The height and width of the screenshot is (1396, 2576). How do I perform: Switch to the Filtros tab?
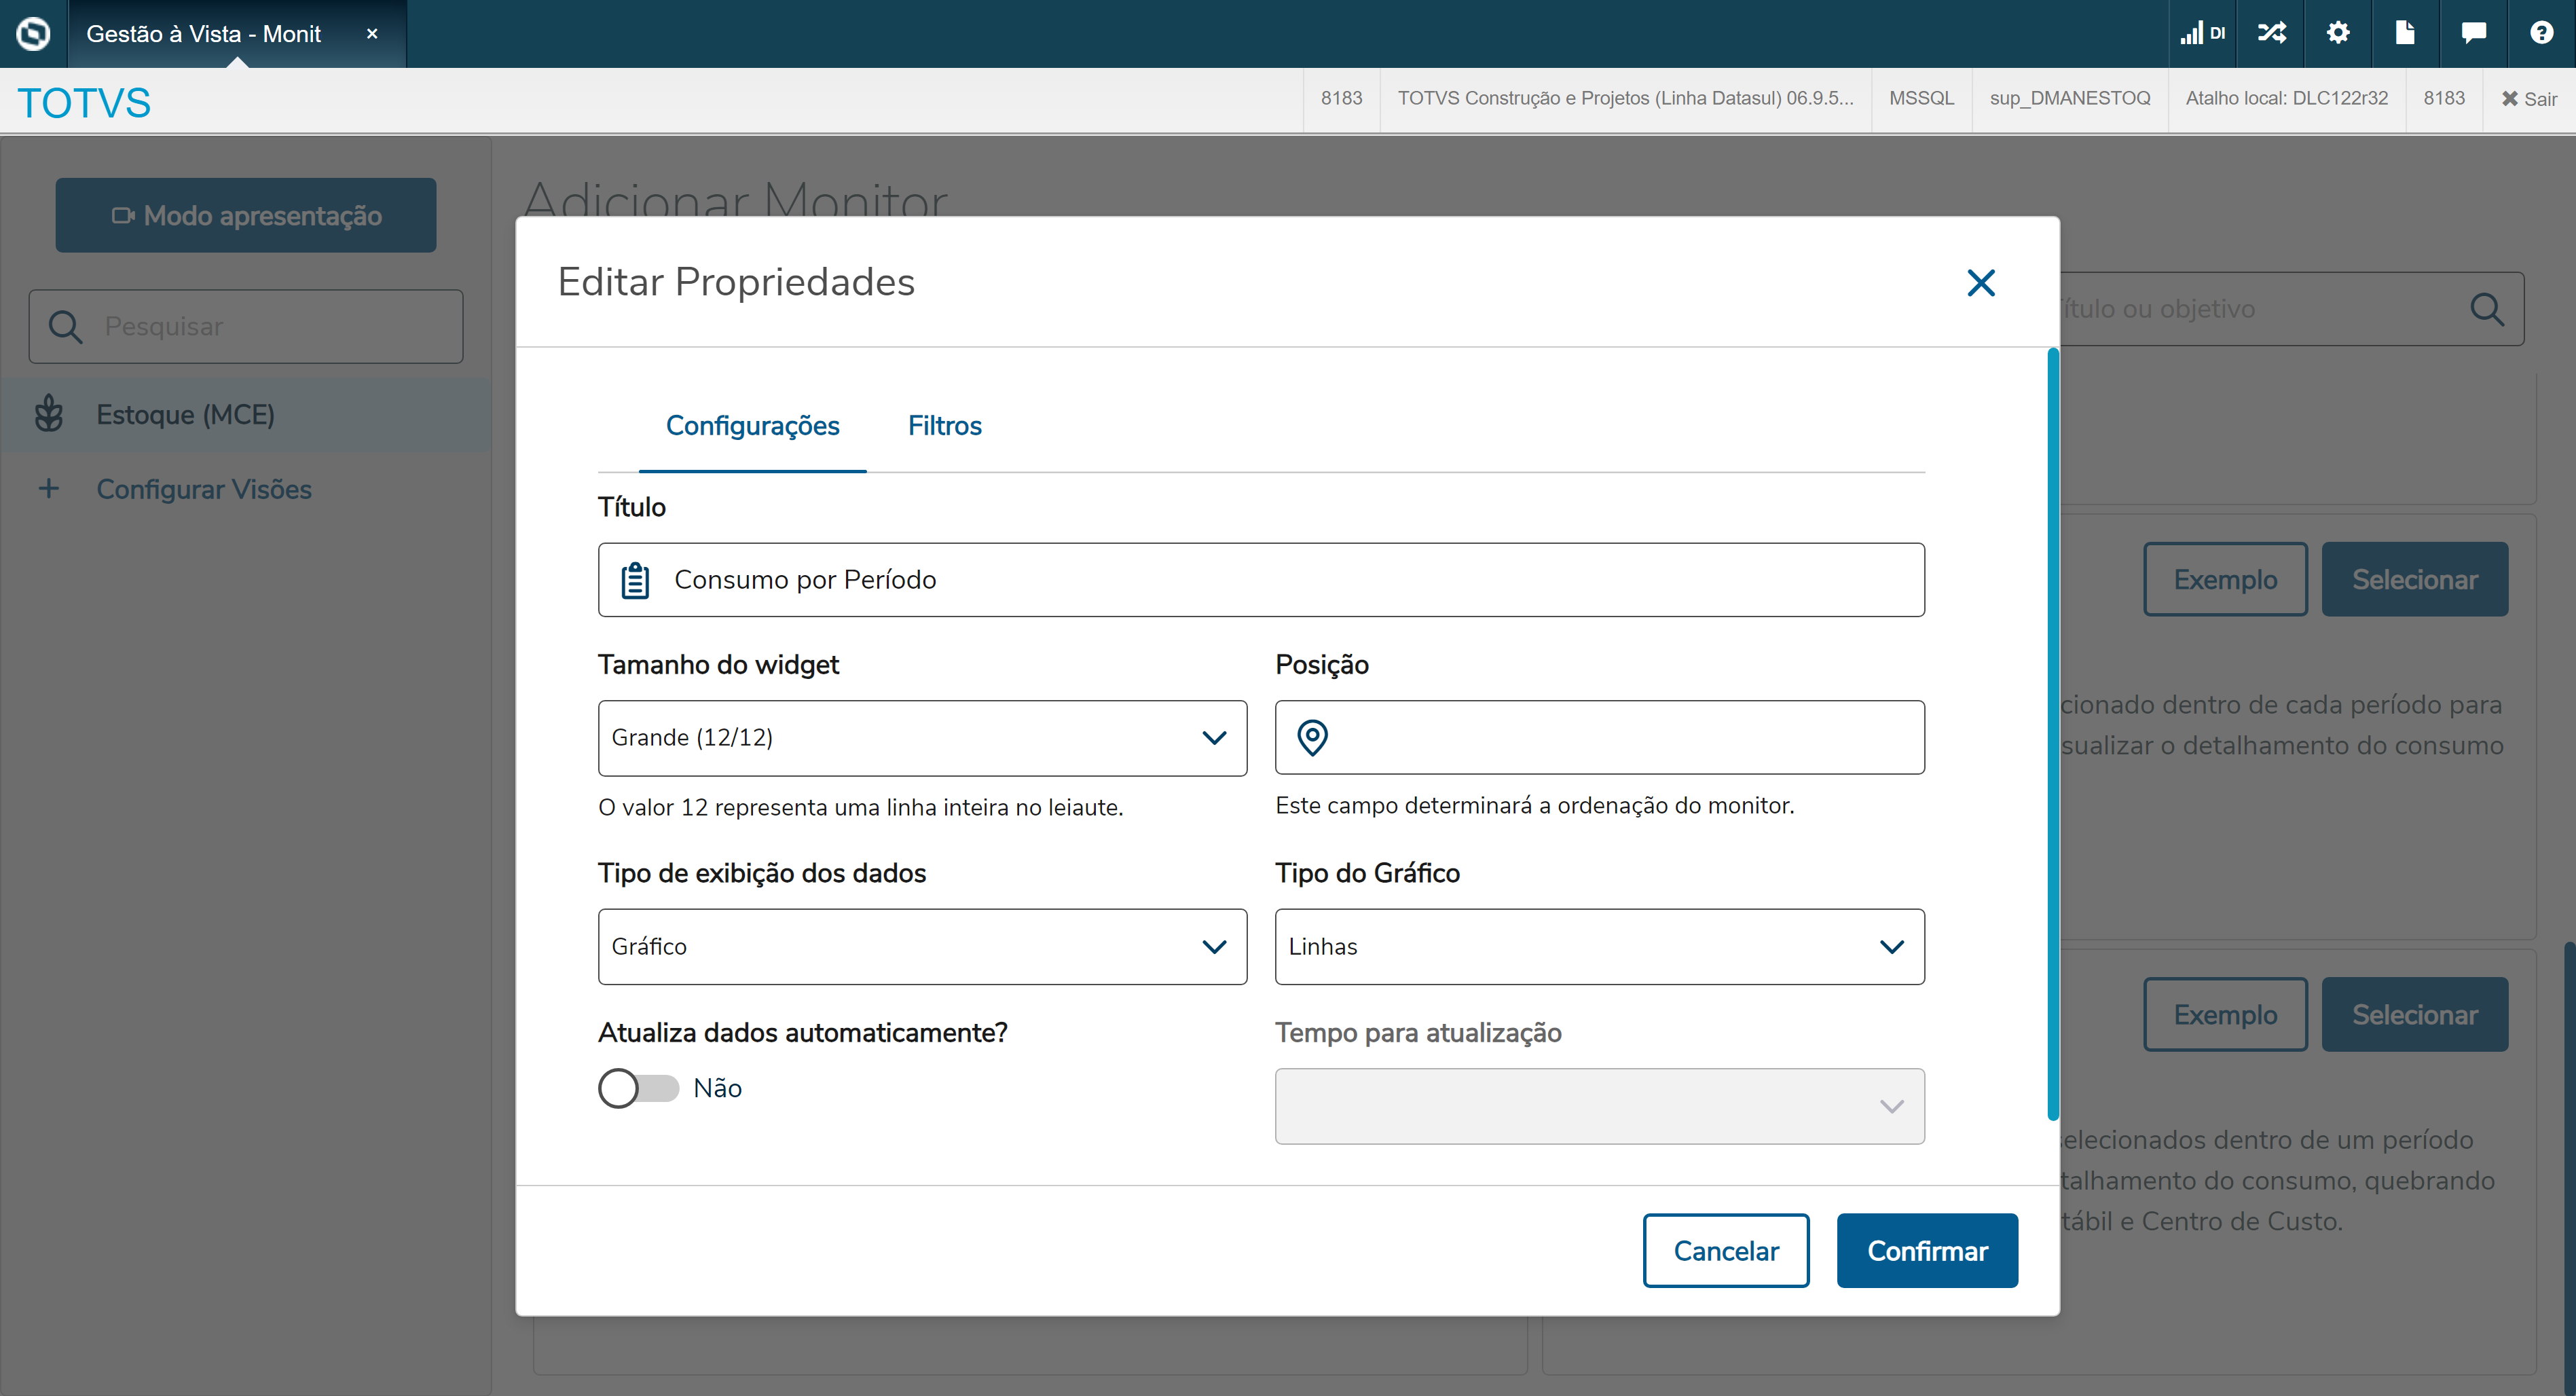click(x=944, y=426)
